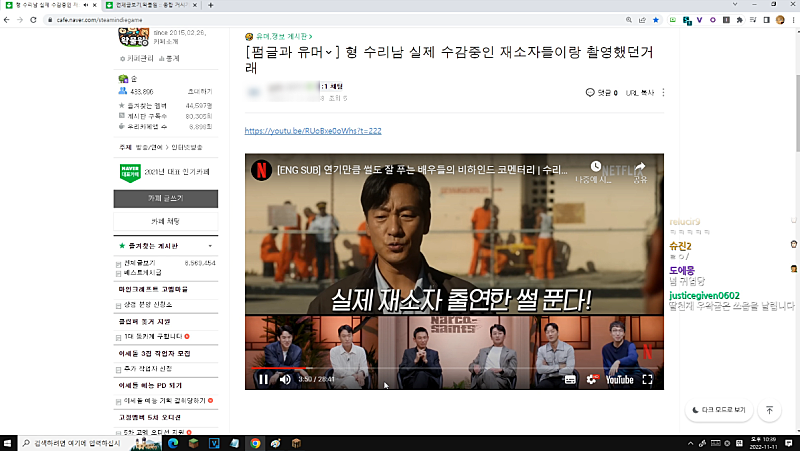Open Chrome icon in taskbar

255,443
